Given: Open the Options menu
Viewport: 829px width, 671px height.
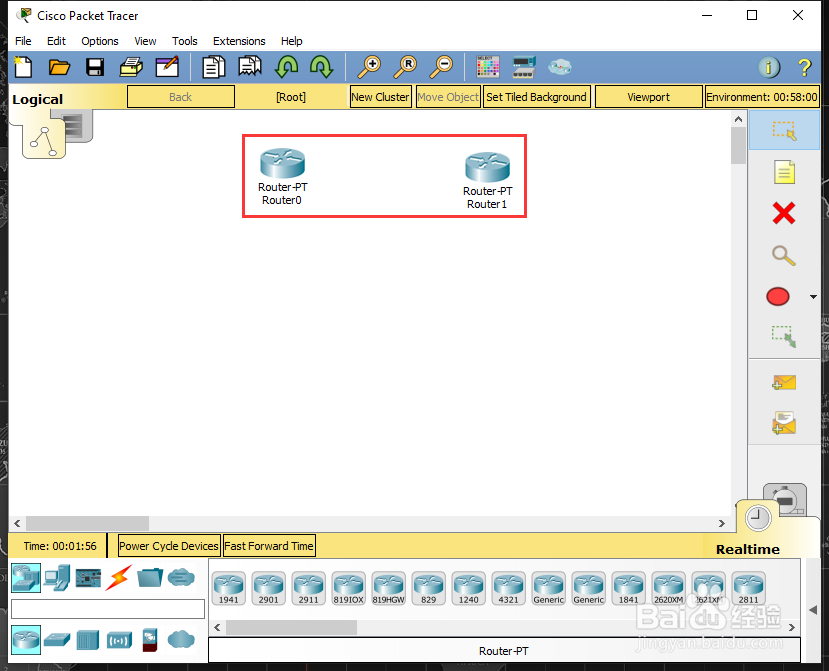Looking at the screenshot, I should 100,41.
